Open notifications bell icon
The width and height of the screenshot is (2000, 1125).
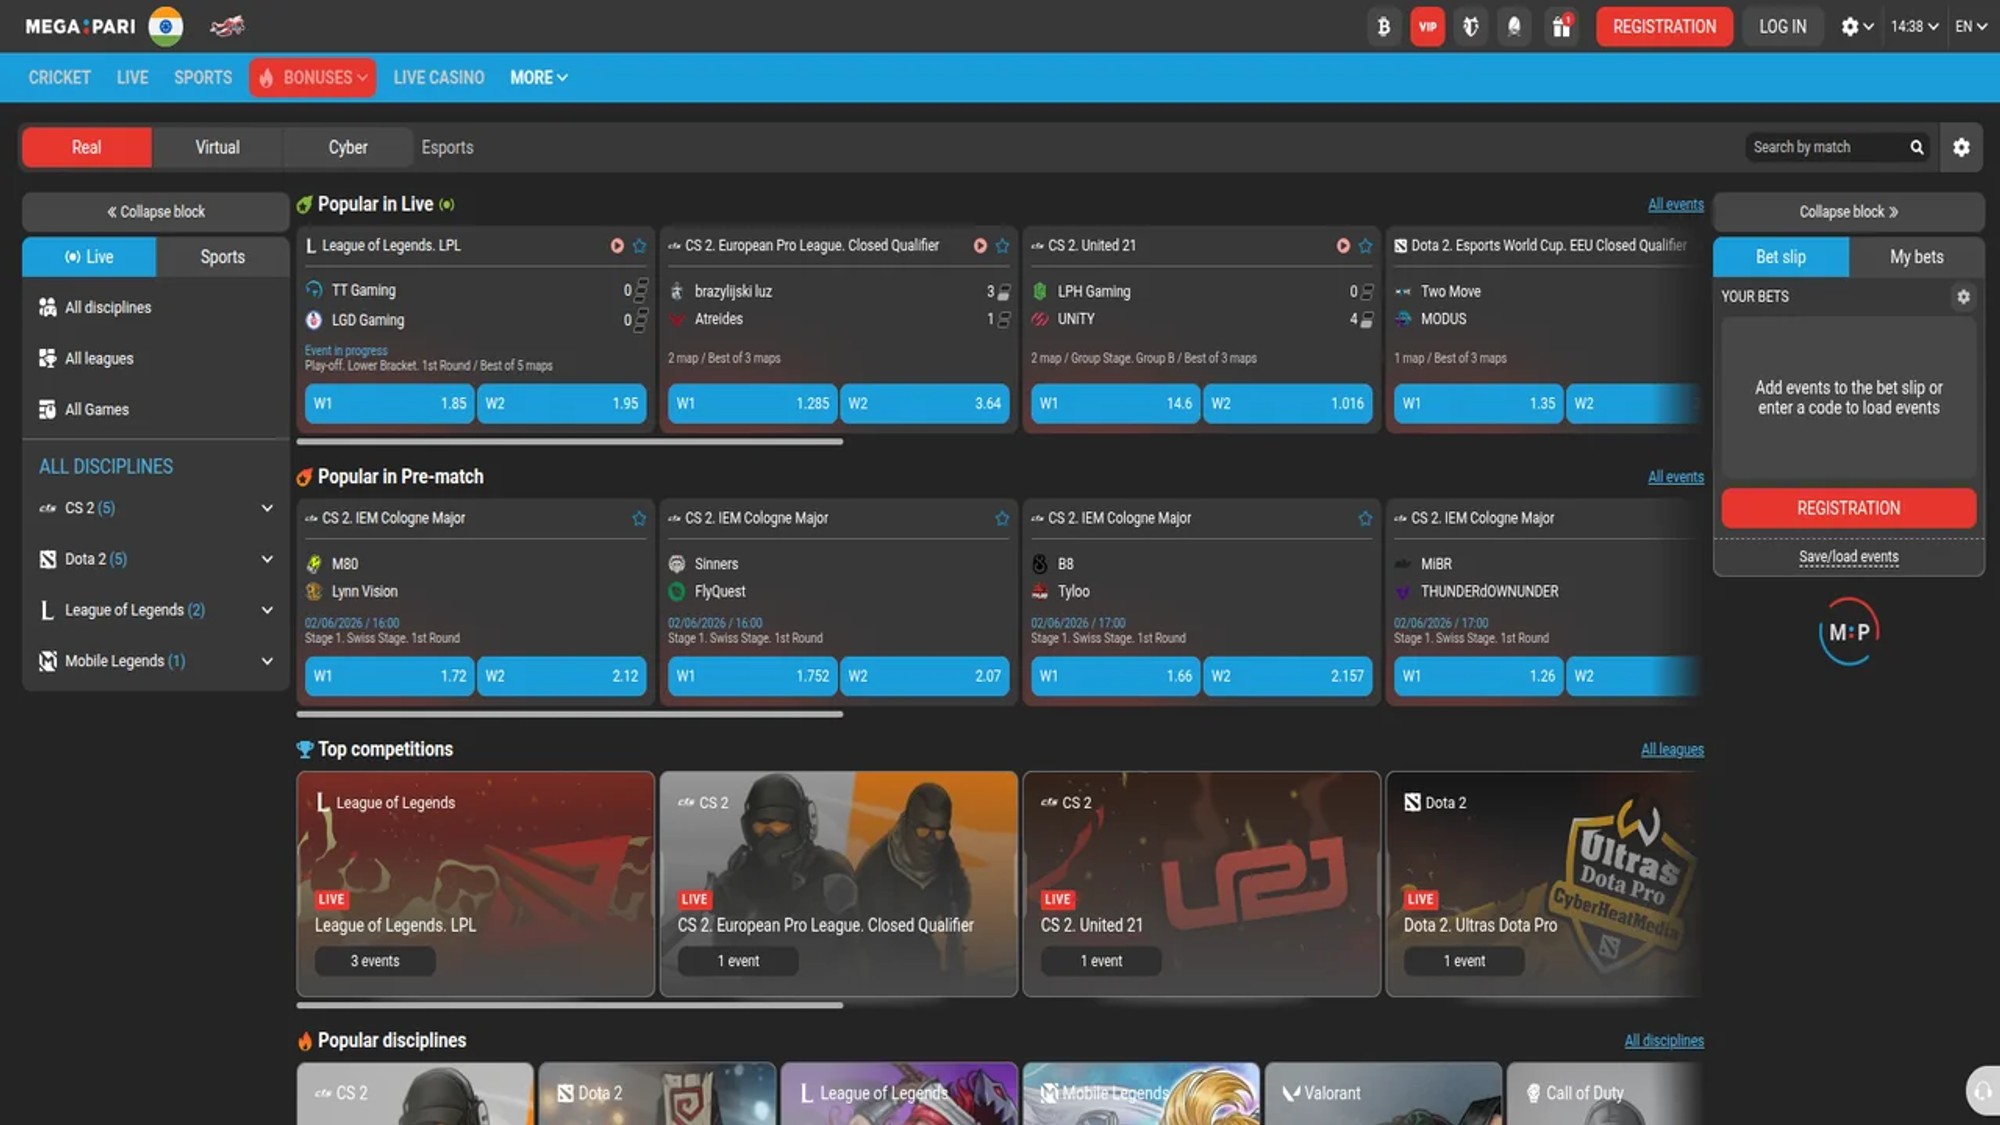pyautogui.click(x=1514, y=27)
